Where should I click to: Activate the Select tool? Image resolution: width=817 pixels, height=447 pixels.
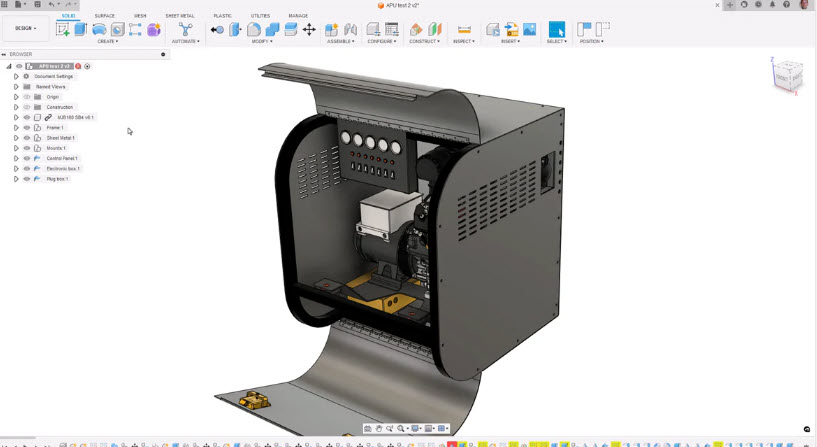click(x=556, y=29)
